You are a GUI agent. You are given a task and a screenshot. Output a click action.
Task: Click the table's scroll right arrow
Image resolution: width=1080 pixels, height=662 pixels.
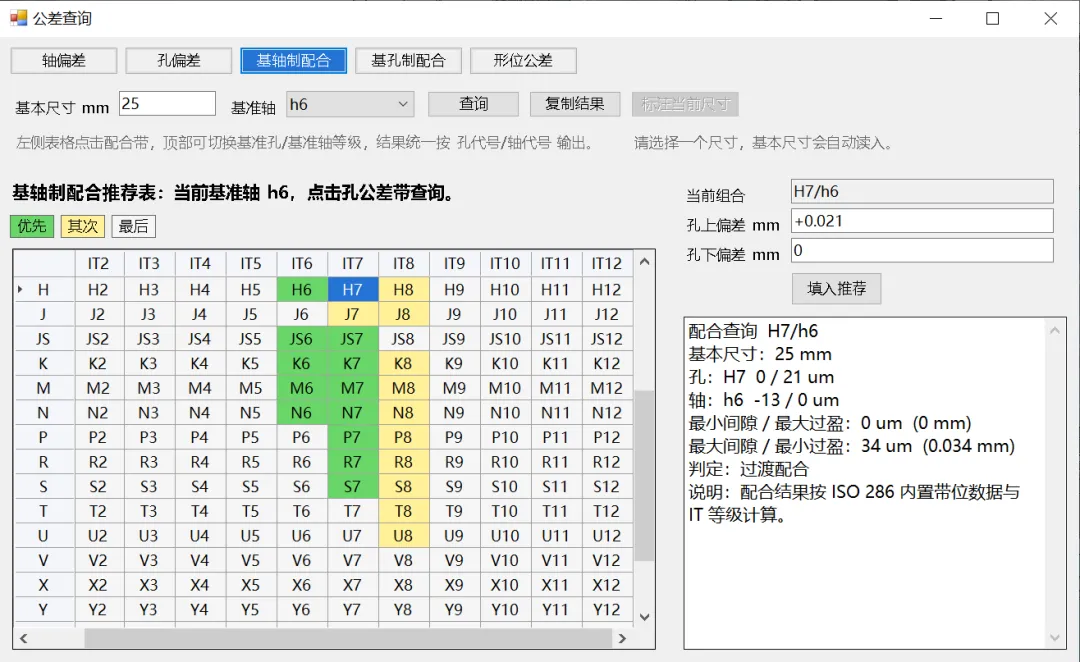click(622, 639)
